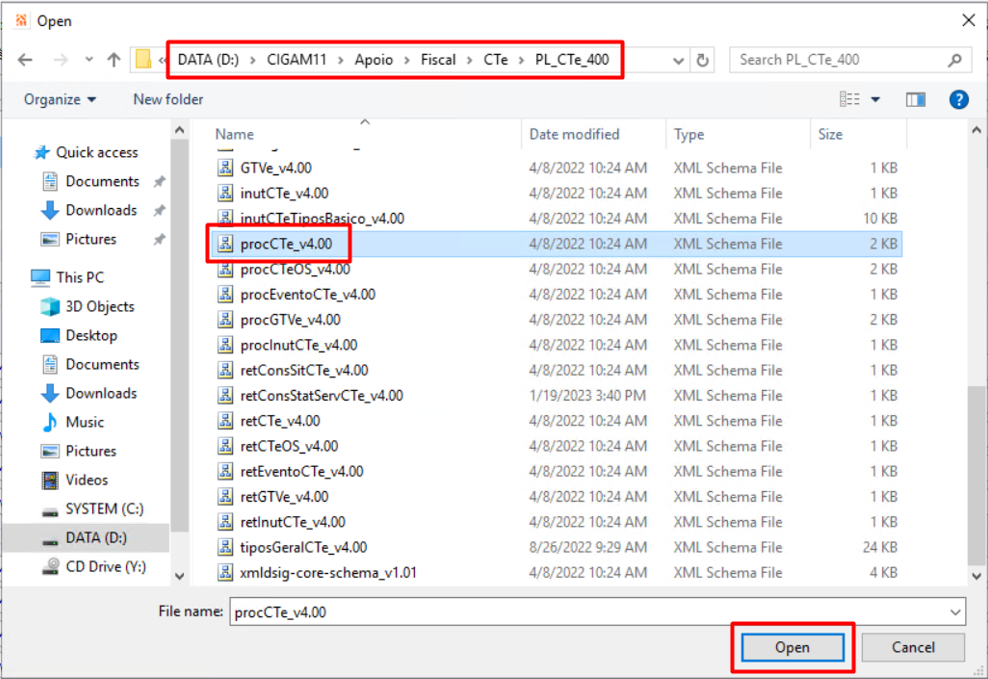Sort by Date modified column header

point(574,134)
